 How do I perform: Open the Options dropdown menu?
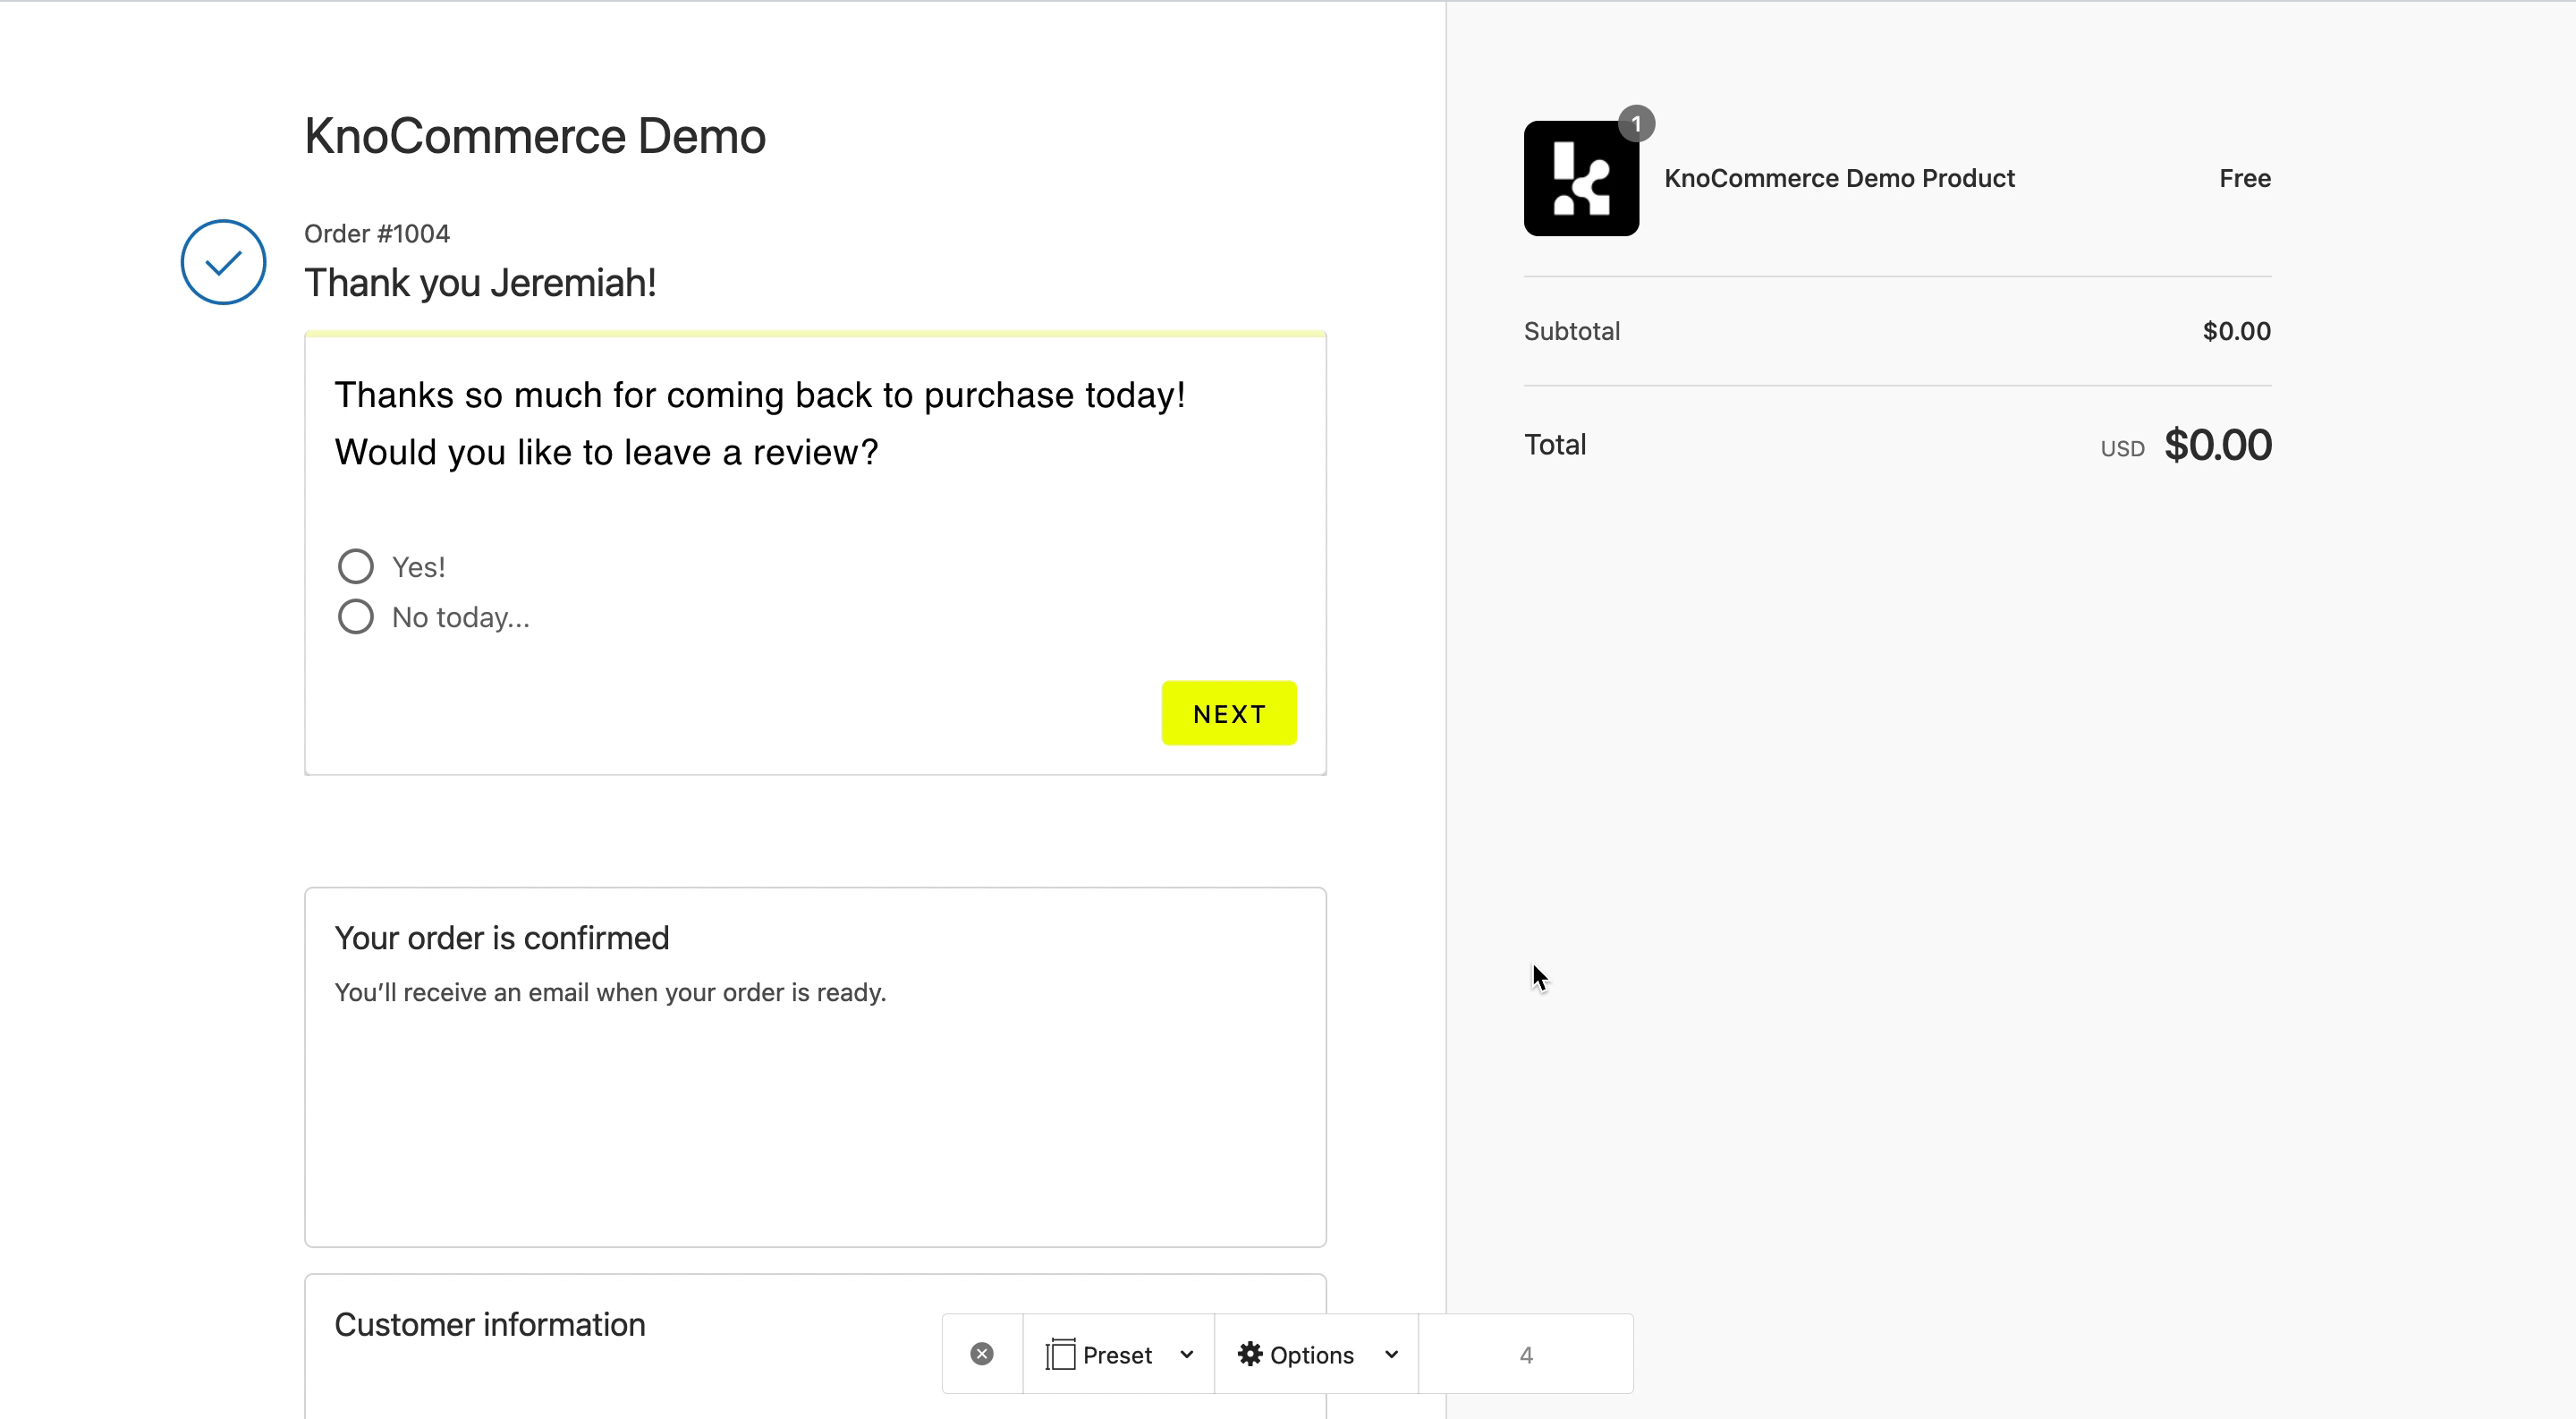pos(1317,1354)
